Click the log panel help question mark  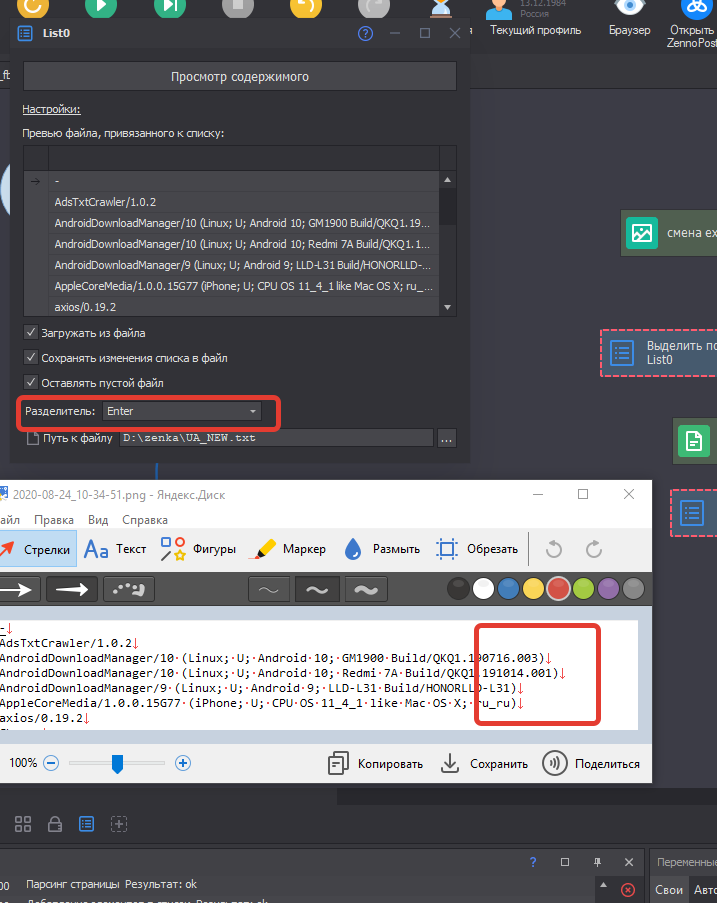533,862
